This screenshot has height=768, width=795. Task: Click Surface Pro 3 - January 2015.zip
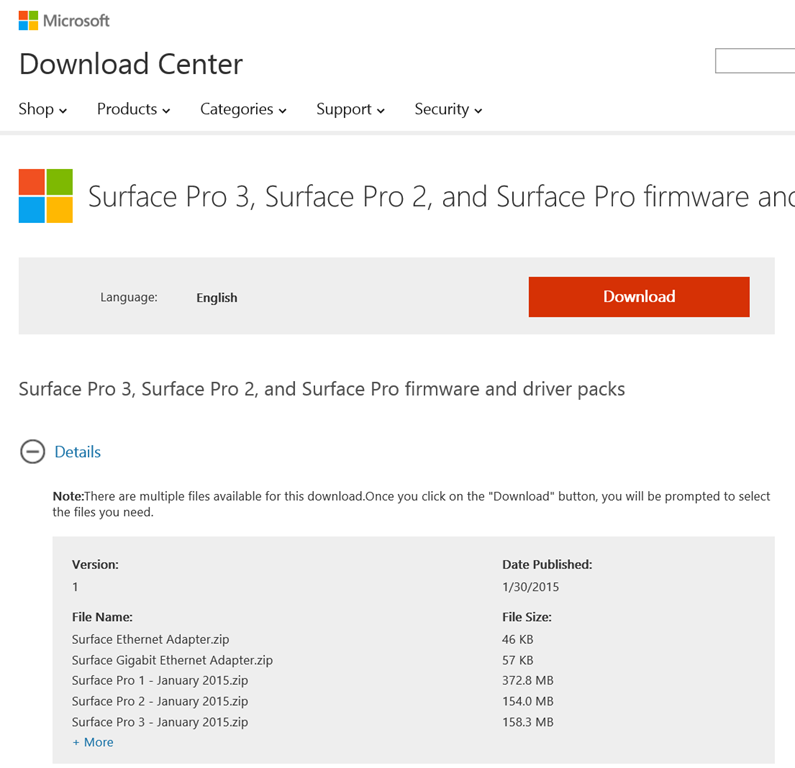pyautogui.click(x=160, y=722)
